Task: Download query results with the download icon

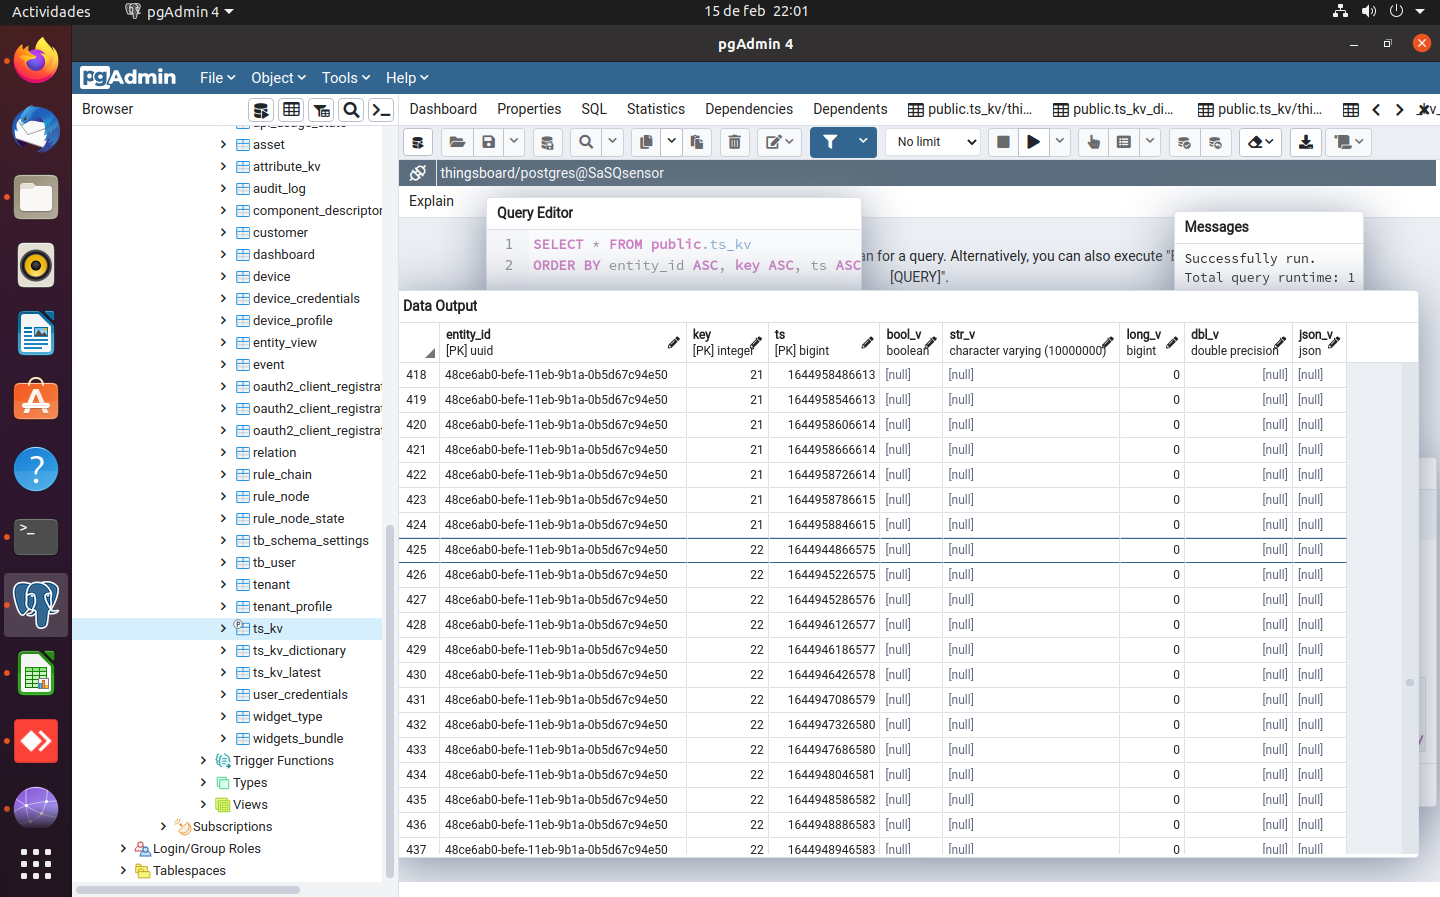Action: click(1305, 141)
